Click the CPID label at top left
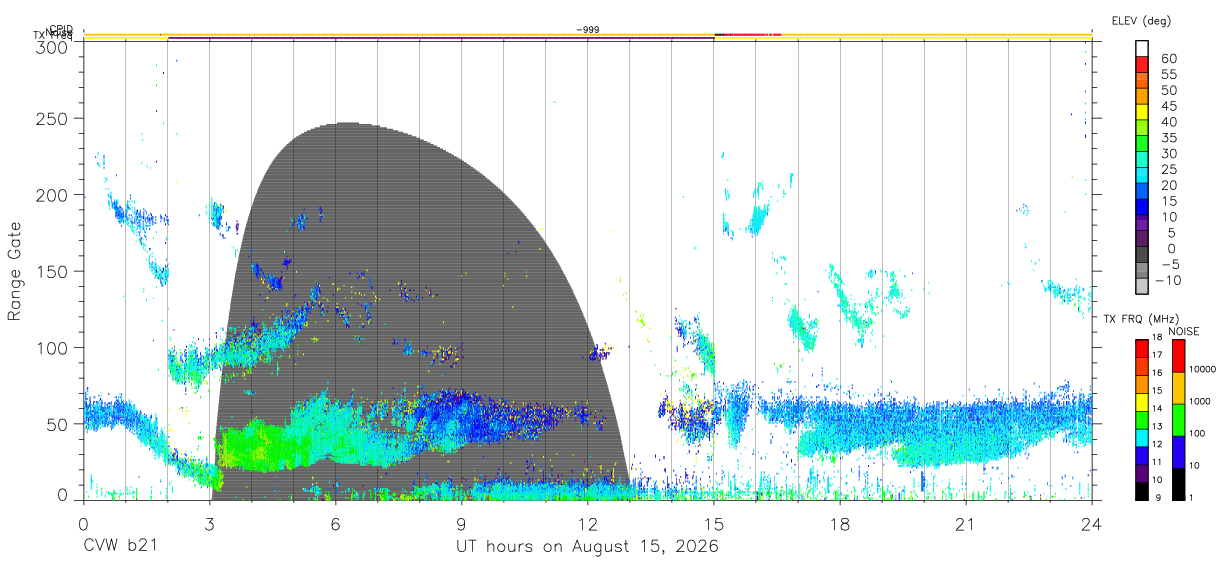Screen dimensions: 1228x567 coord(60,30)
